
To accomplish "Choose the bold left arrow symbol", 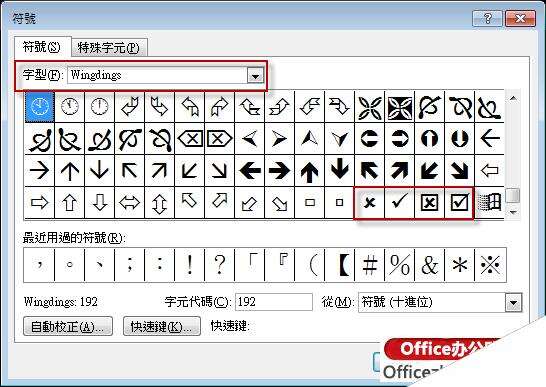I will [250, 171].
